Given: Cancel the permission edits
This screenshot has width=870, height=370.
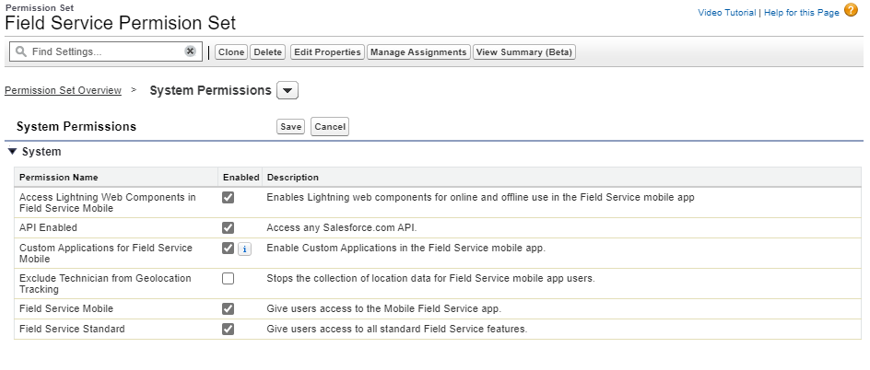Looking at the screenshot, I should [x=330, y=126].
